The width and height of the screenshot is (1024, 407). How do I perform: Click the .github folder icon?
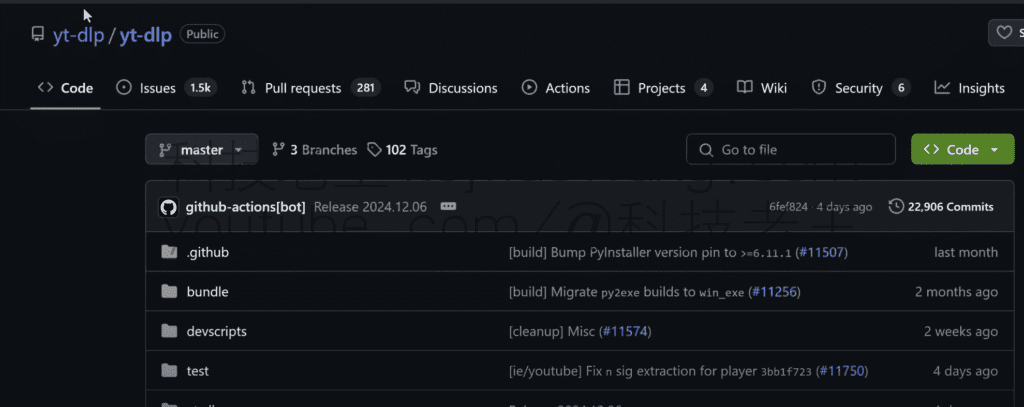169,253
